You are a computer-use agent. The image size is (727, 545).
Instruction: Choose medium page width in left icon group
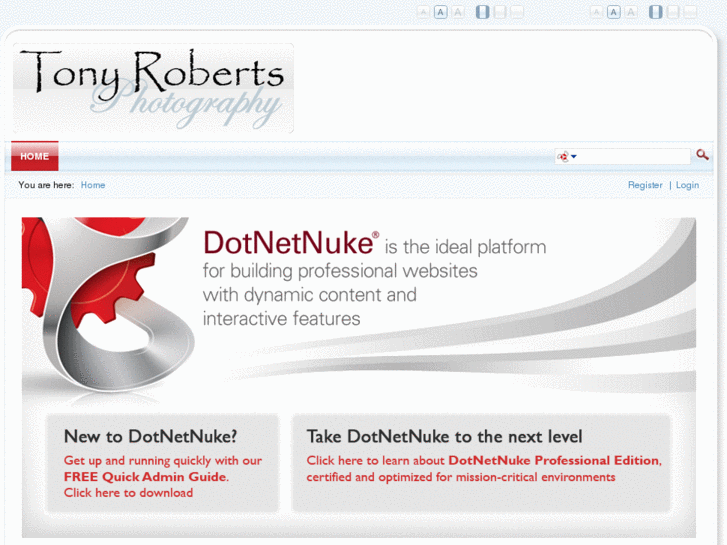point(500,12)
